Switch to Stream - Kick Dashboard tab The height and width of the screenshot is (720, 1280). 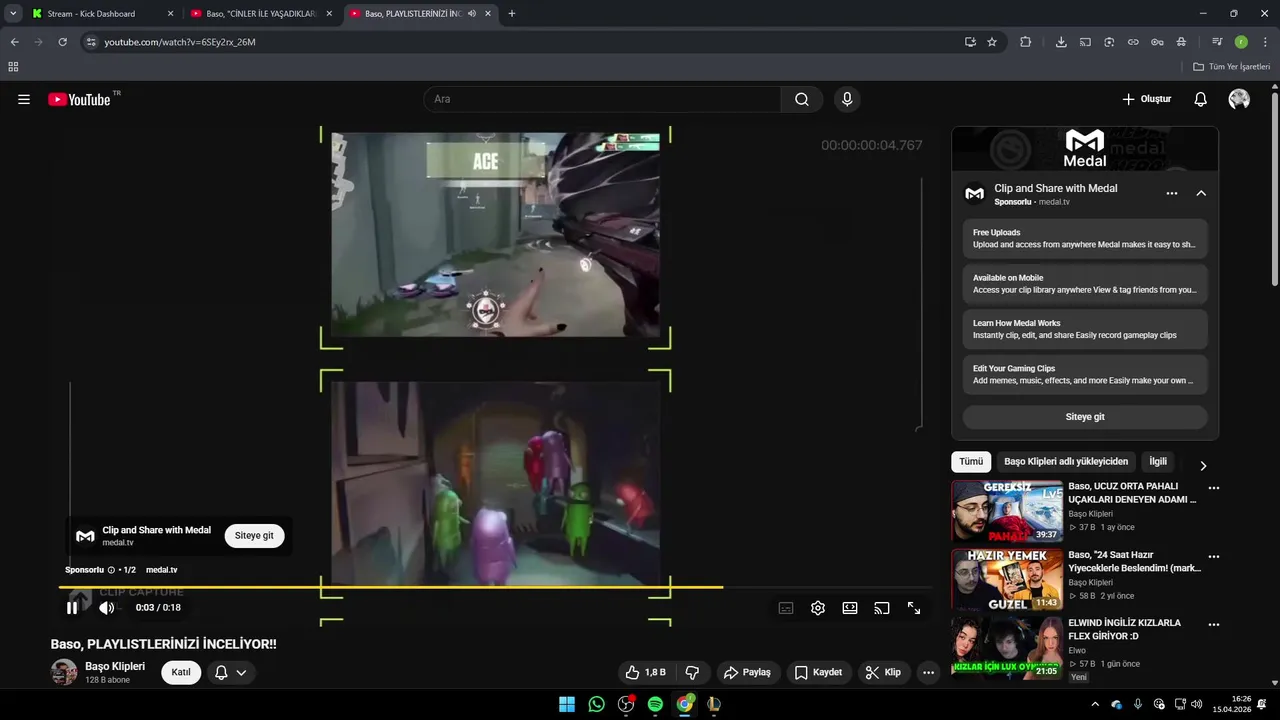(104, 14)
